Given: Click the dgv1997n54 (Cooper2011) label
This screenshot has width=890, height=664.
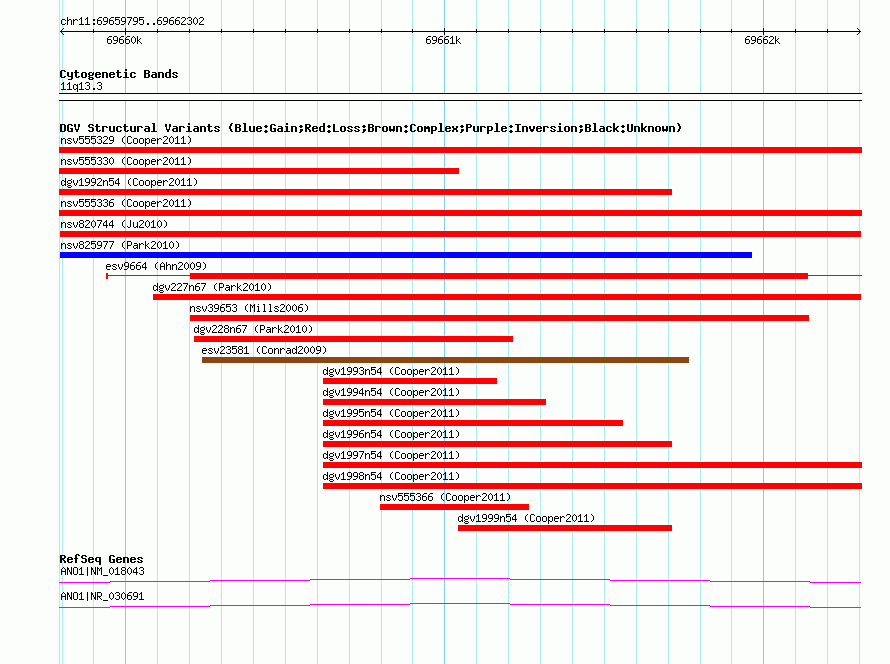Looking at the screenshot, I should click(x=391, y=455).
